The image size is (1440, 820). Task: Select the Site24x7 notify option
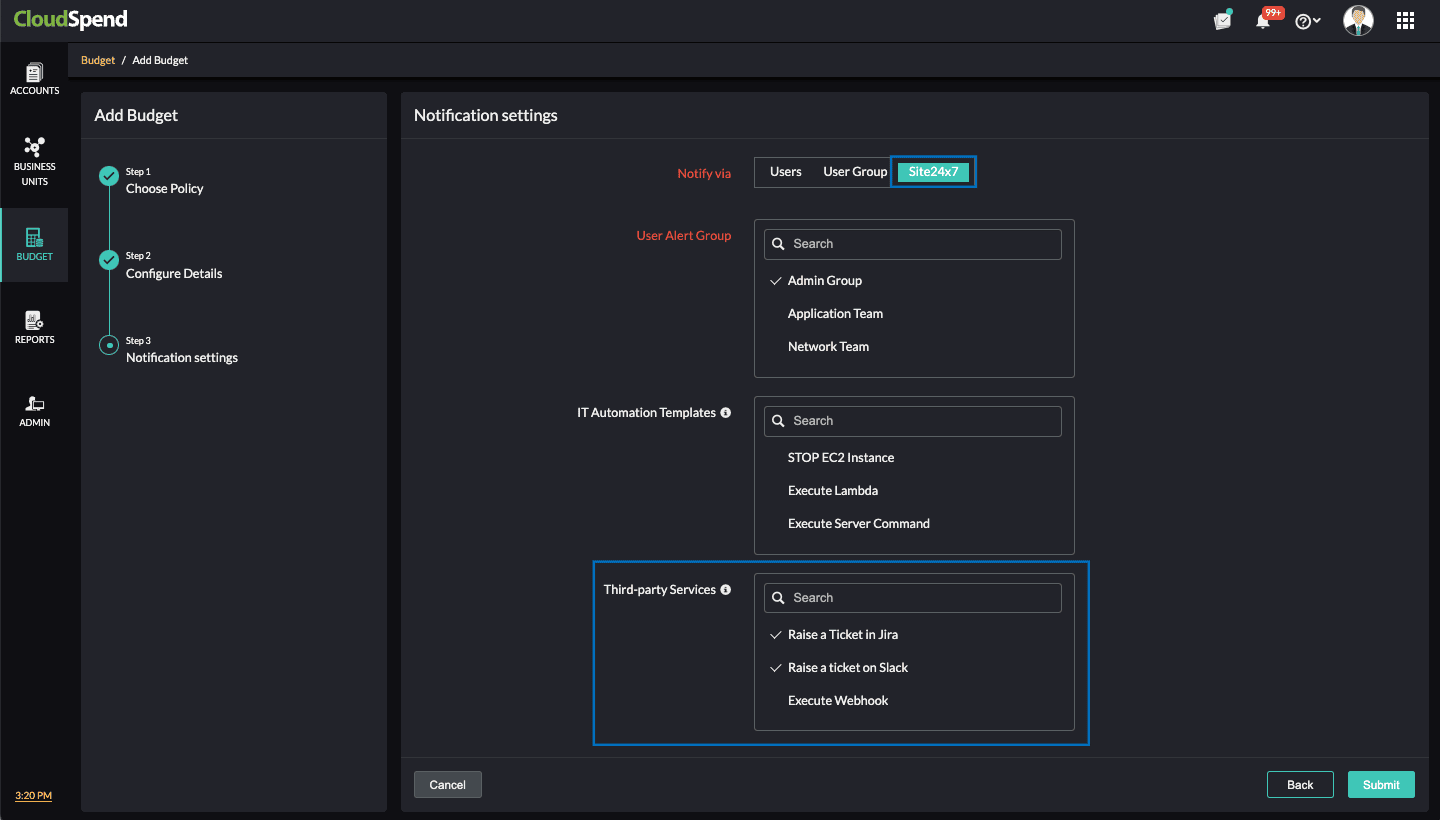point(933,172)
